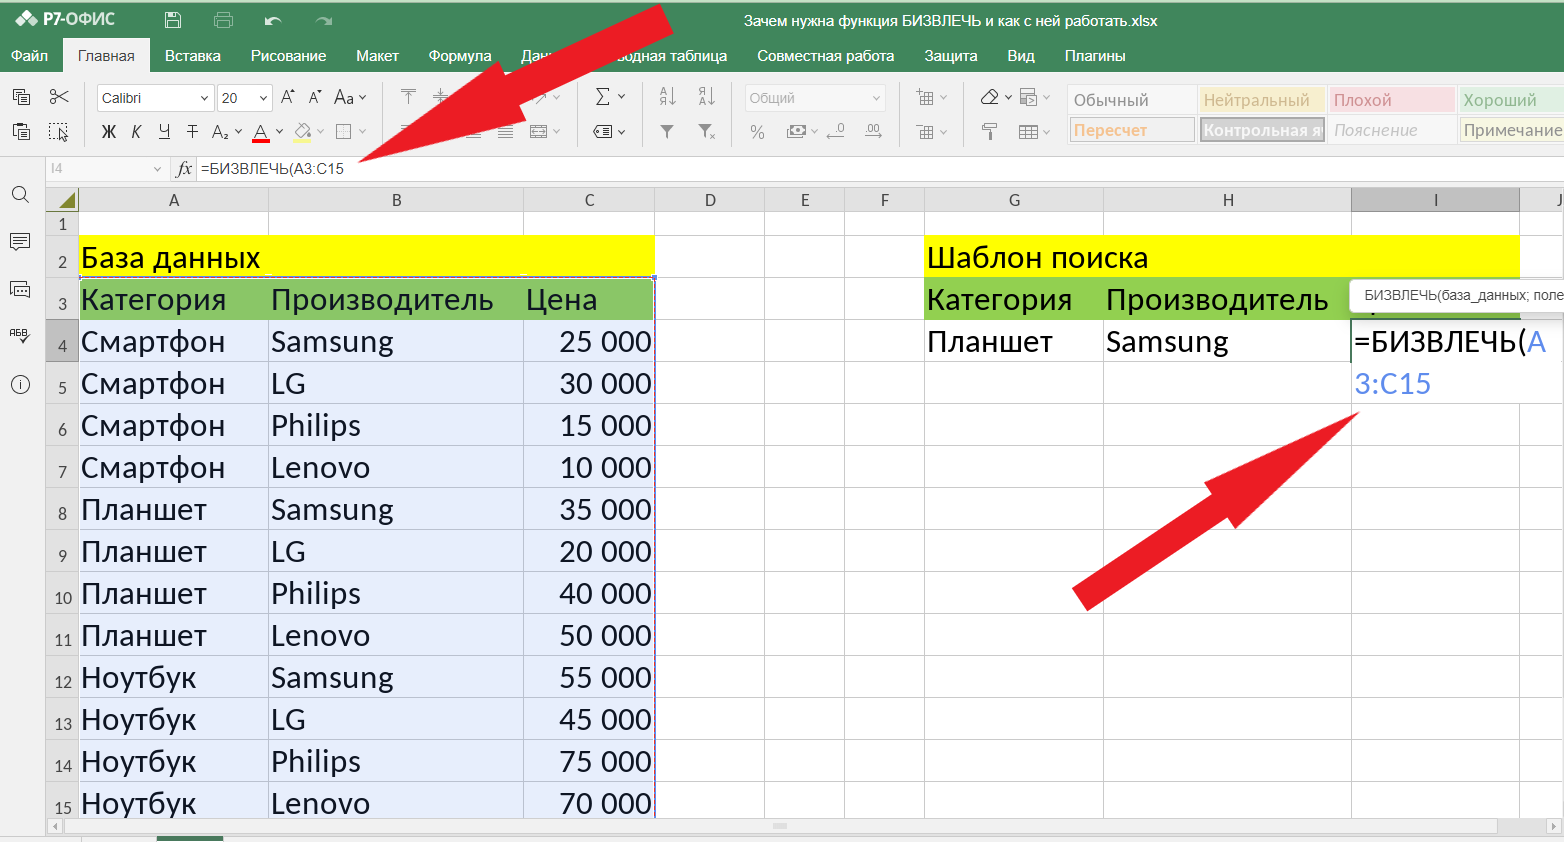Viewport: 1564px width, 842px height.
Task: Apply the Percent style
Action: (757, 131)
